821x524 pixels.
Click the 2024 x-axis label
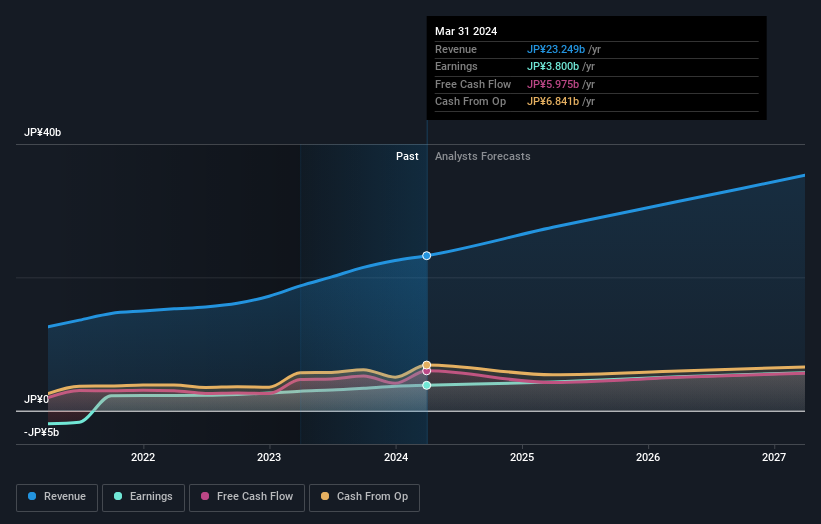tap(396, 458)
